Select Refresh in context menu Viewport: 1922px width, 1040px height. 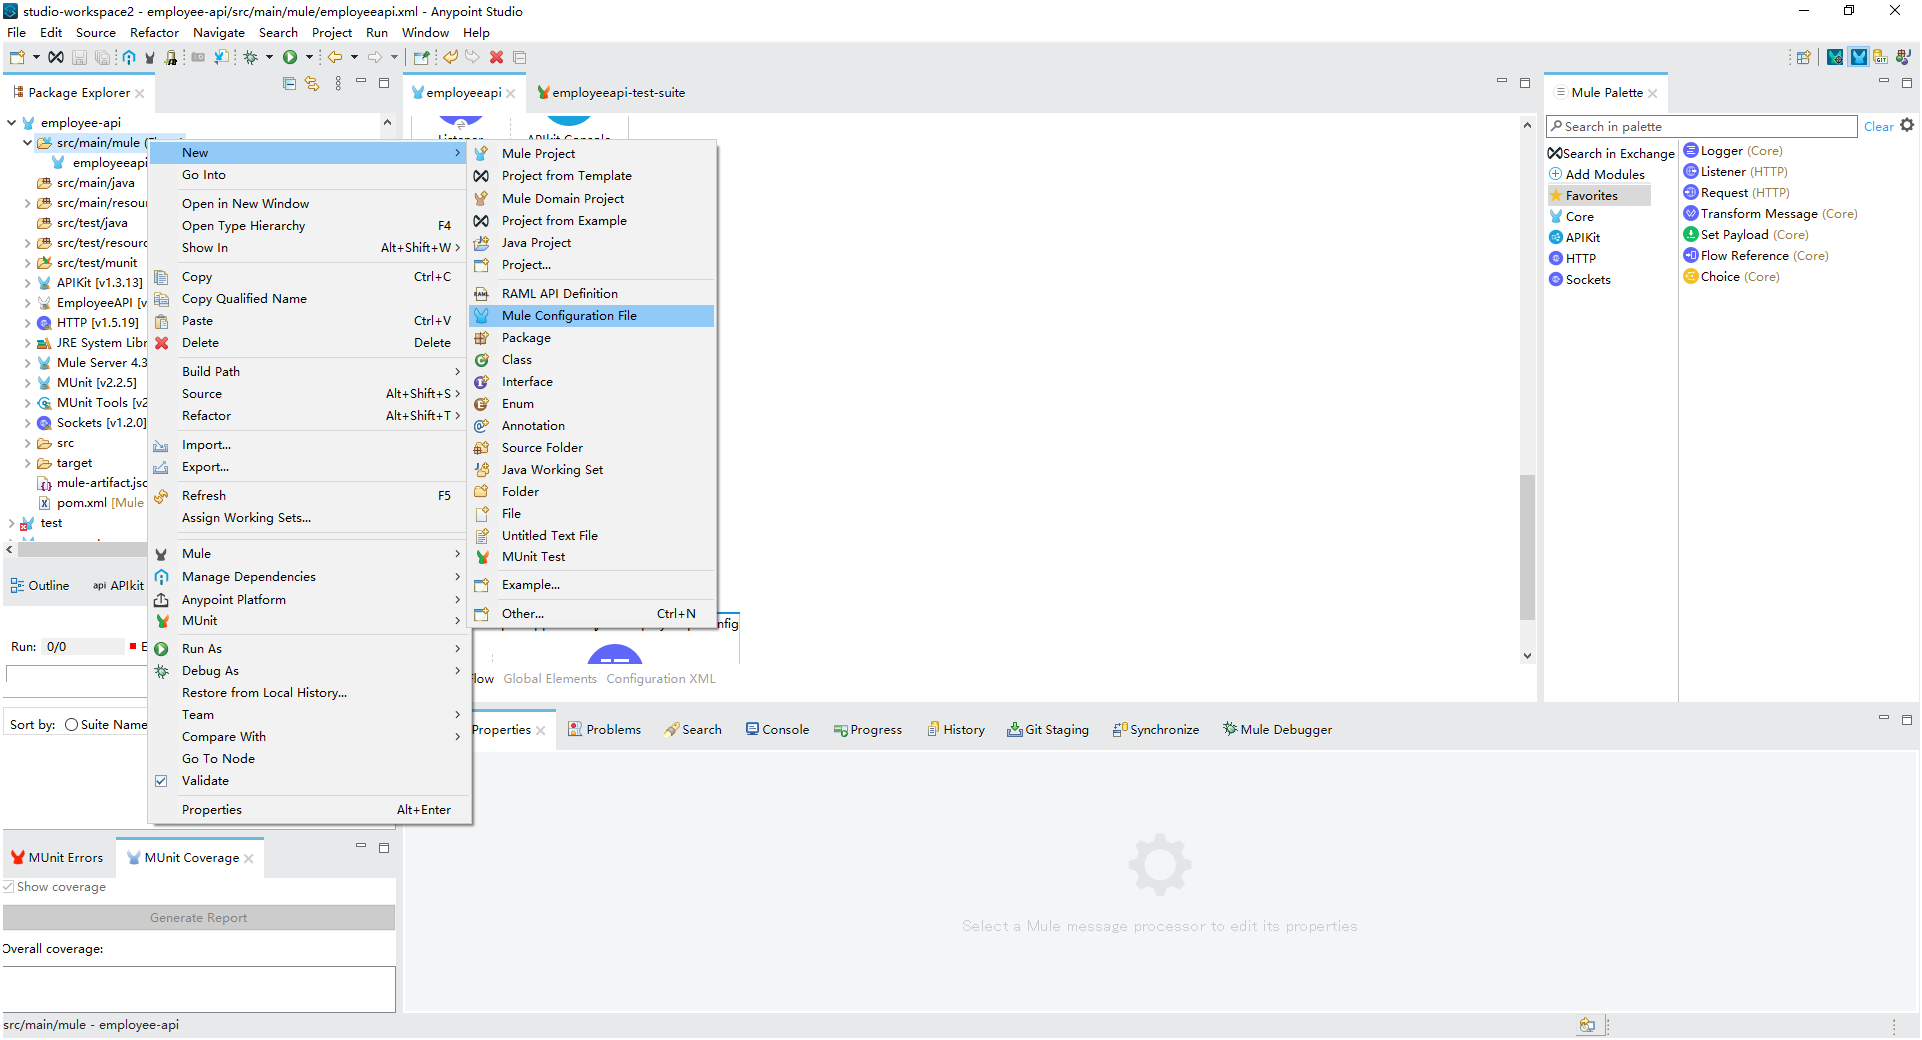coord(310,496)
